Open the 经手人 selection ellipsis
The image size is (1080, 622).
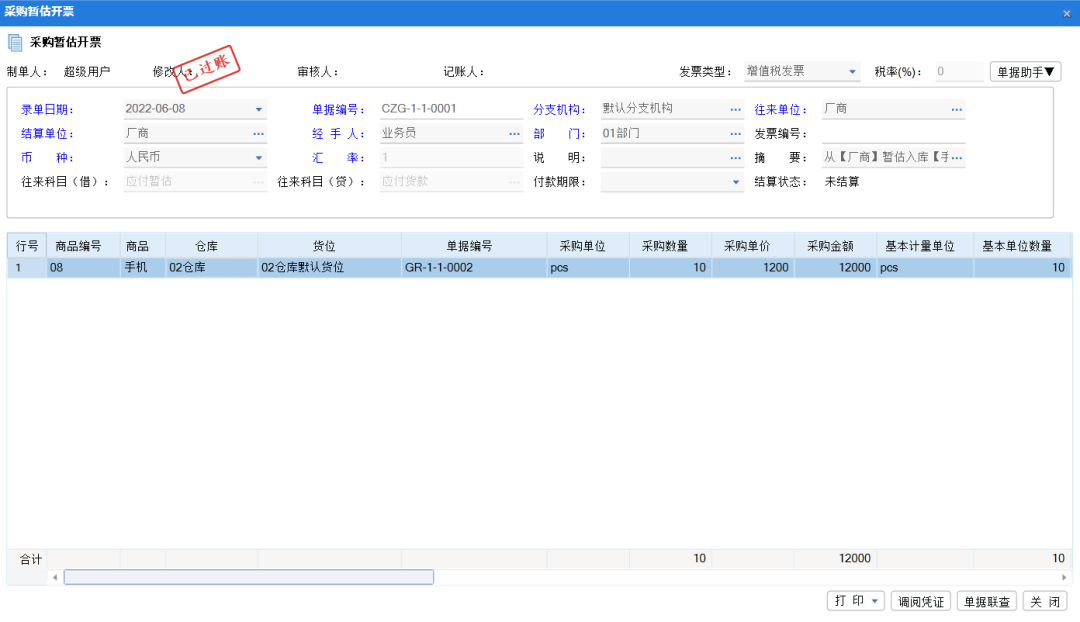pyautogui.click(x=514, y=132)
